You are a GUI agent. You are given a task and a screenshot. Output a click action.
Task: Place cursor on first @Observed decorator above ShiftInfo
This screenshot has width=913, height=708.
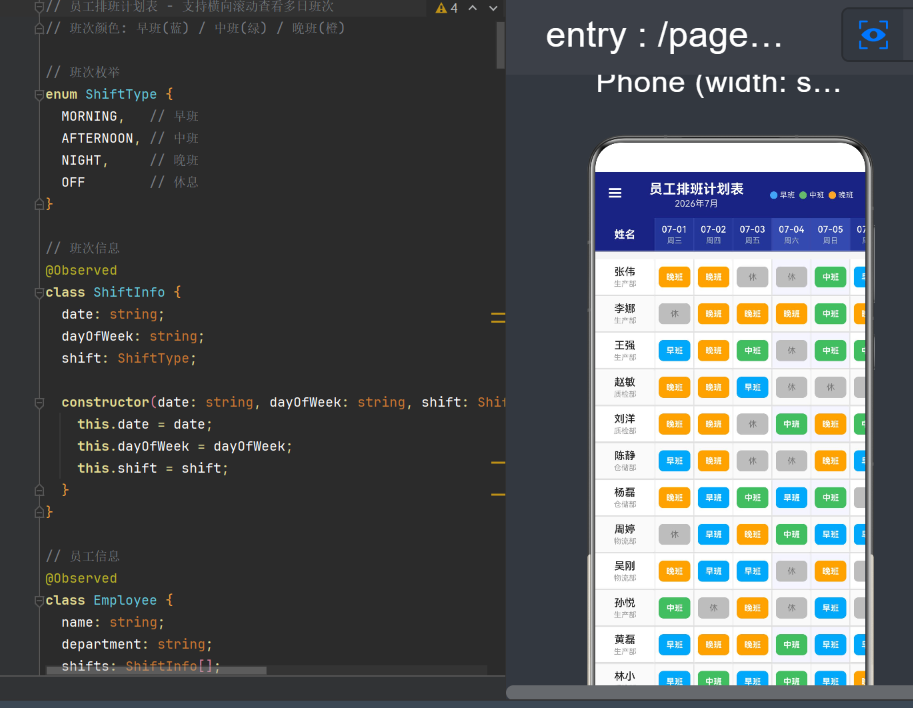pyautogui.click(x=81, y=270)
